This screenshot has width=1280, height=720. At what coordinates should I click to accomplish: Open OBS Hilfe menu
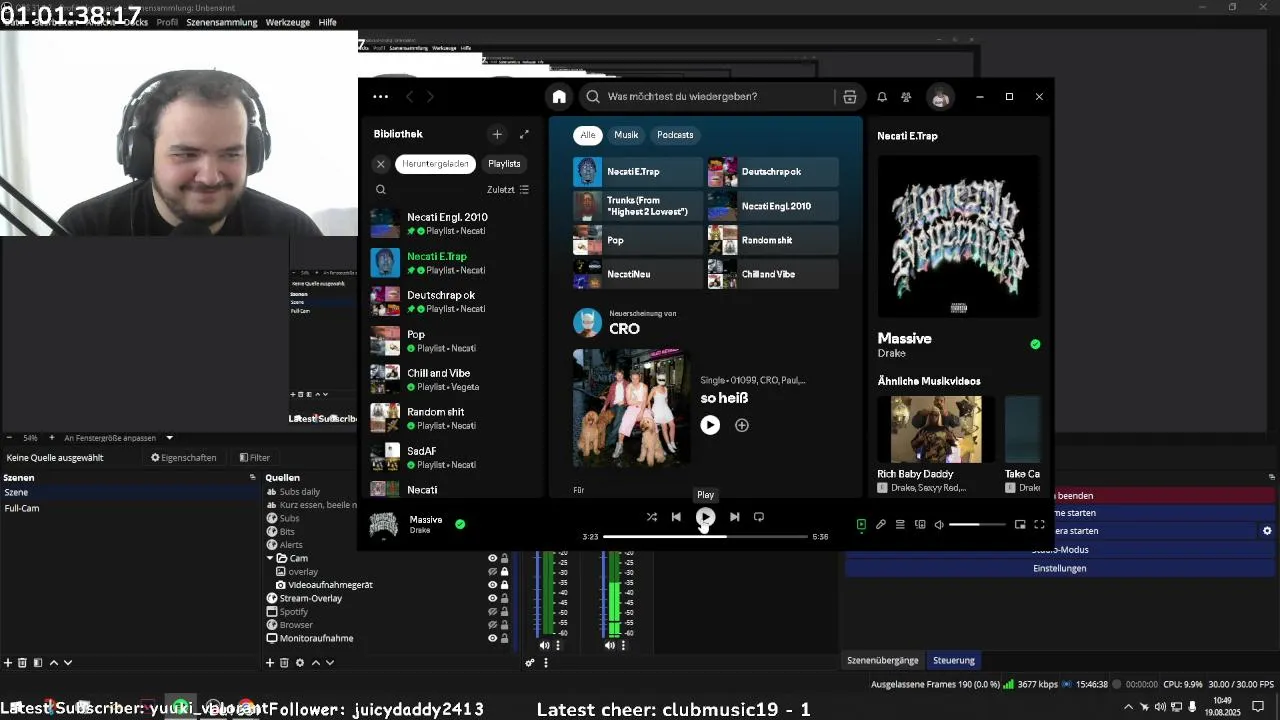(x=327, y=22)
